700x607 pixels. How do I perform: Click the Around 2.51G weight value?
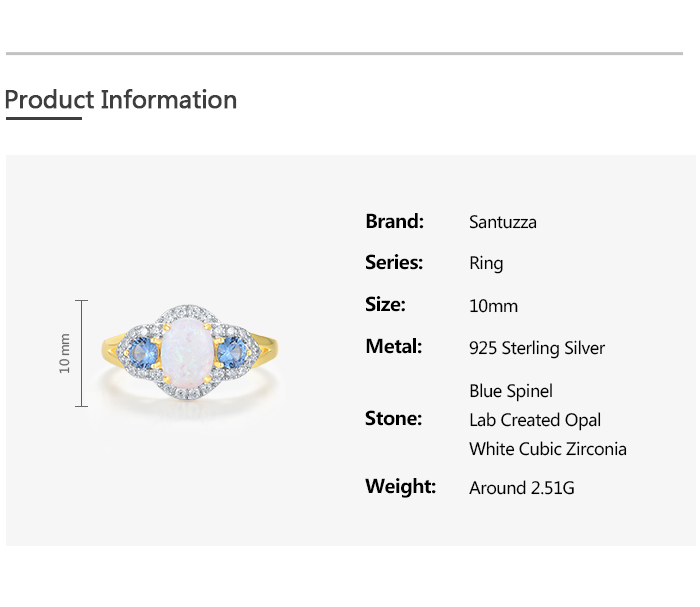click(x=522, y=488)
